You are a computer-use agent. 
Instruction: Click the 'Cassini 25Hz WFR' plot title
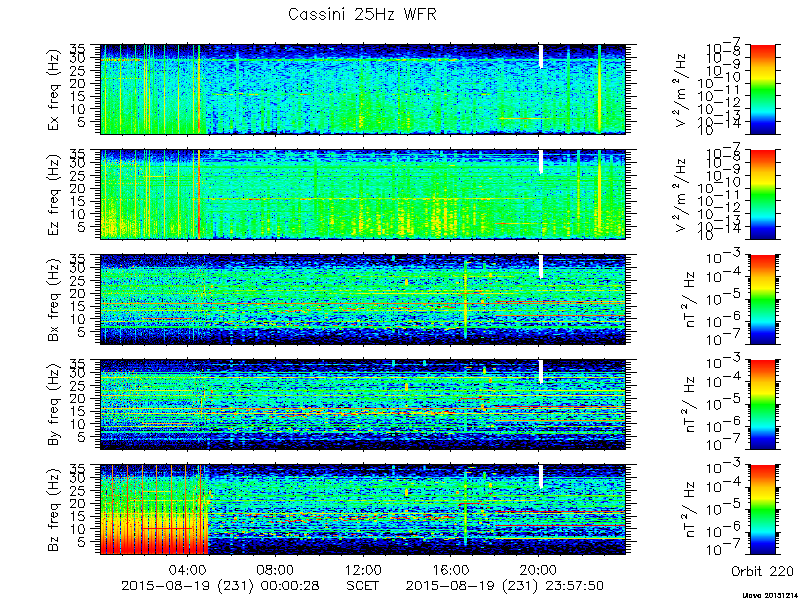[362, 14]
